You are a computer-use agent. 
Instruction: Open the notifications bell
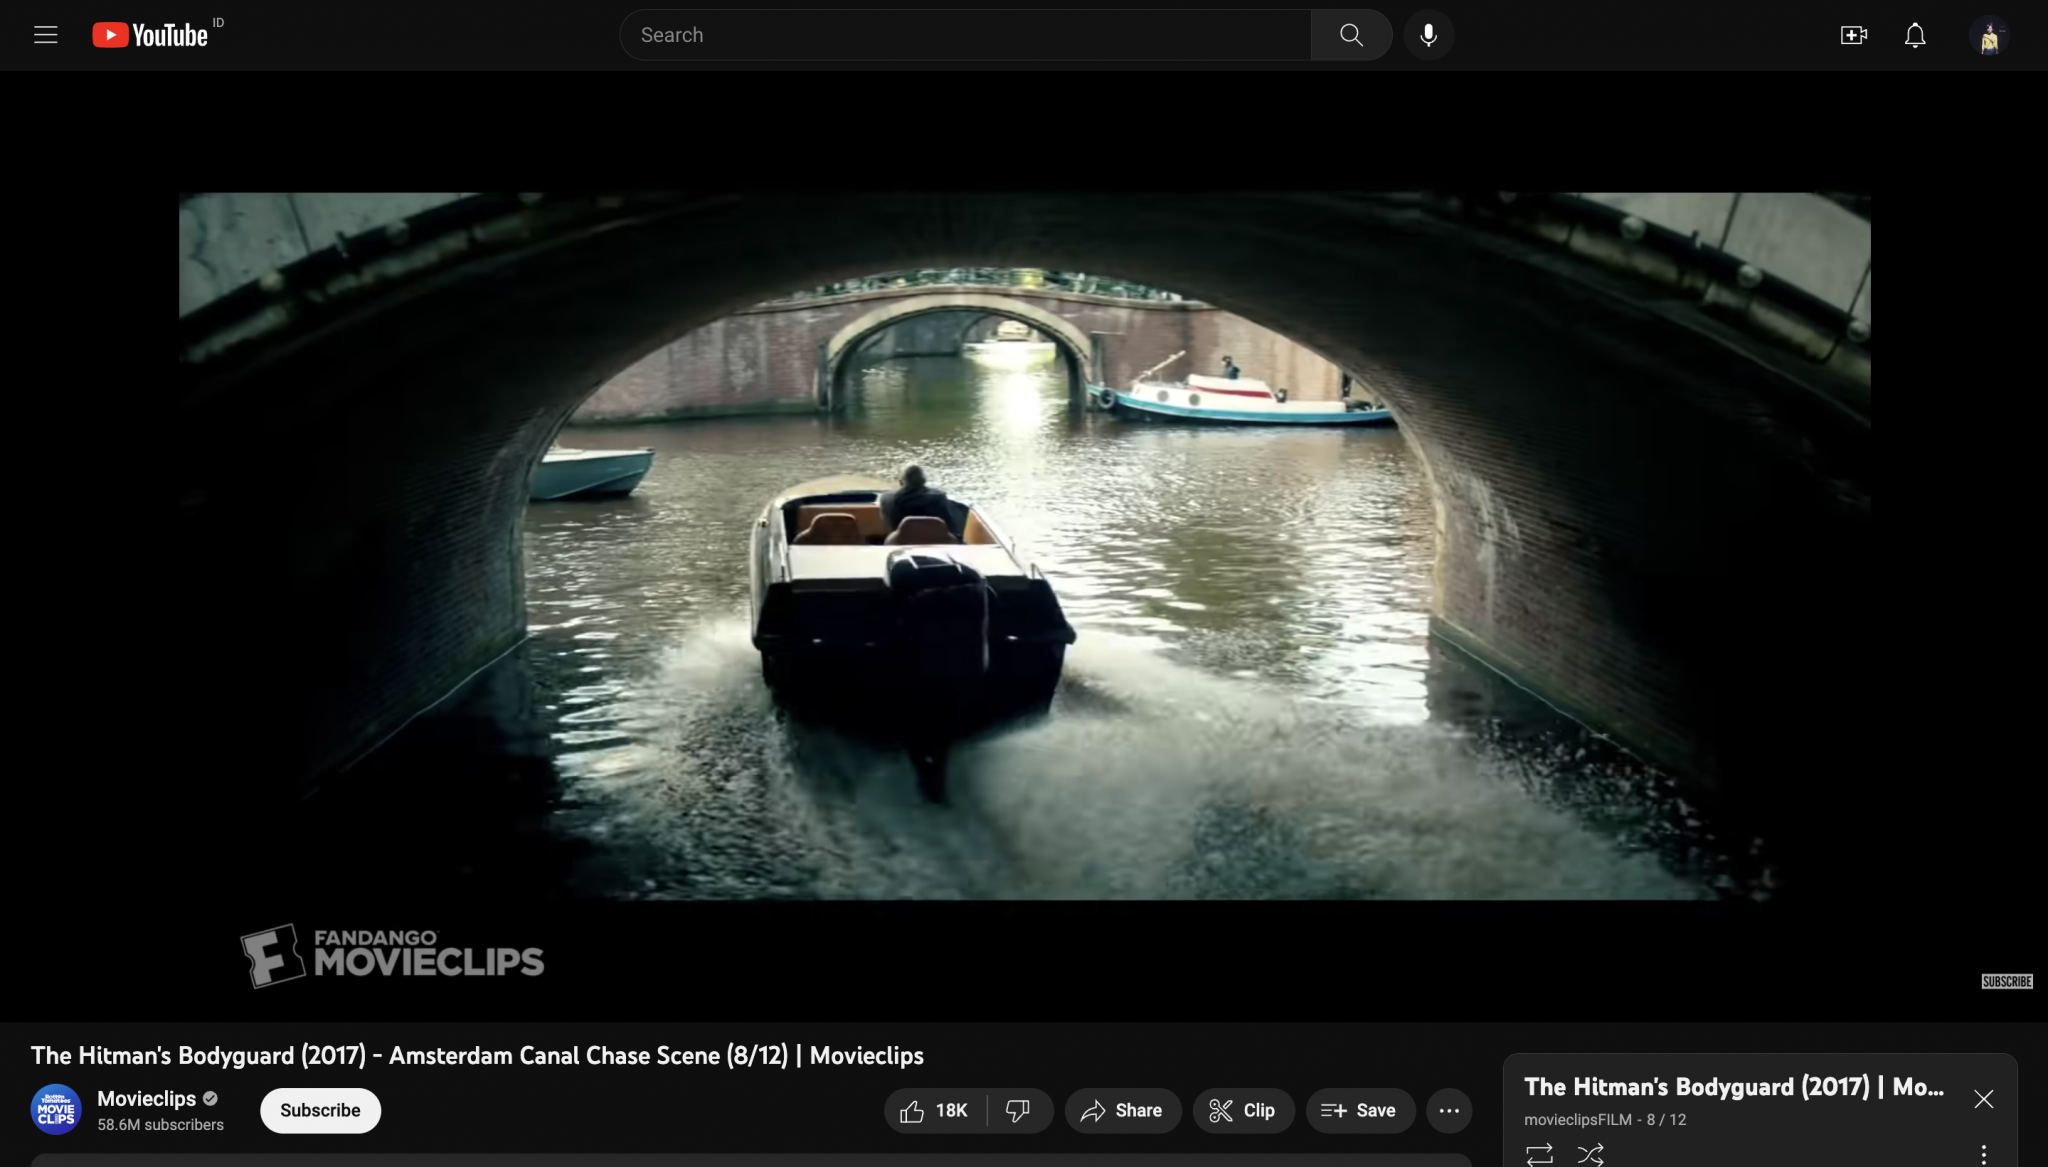pos(1914,35)
